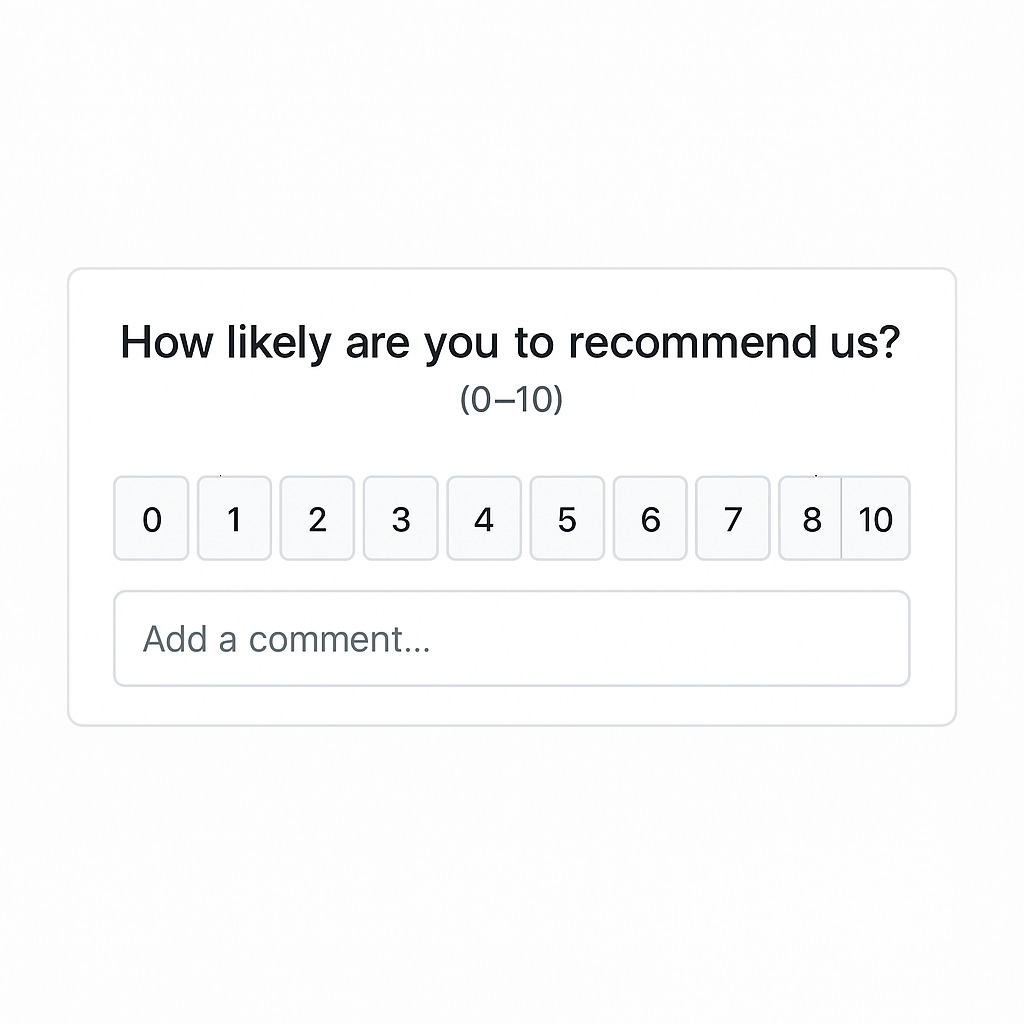Choose the neutral midpoint rating five
1024x1024 pixels.
(x=567, y=518)
